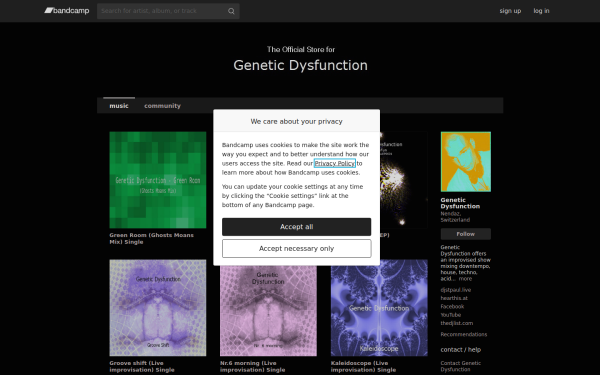
Task: Click Accept all cookies button
Action: (297, 227)
